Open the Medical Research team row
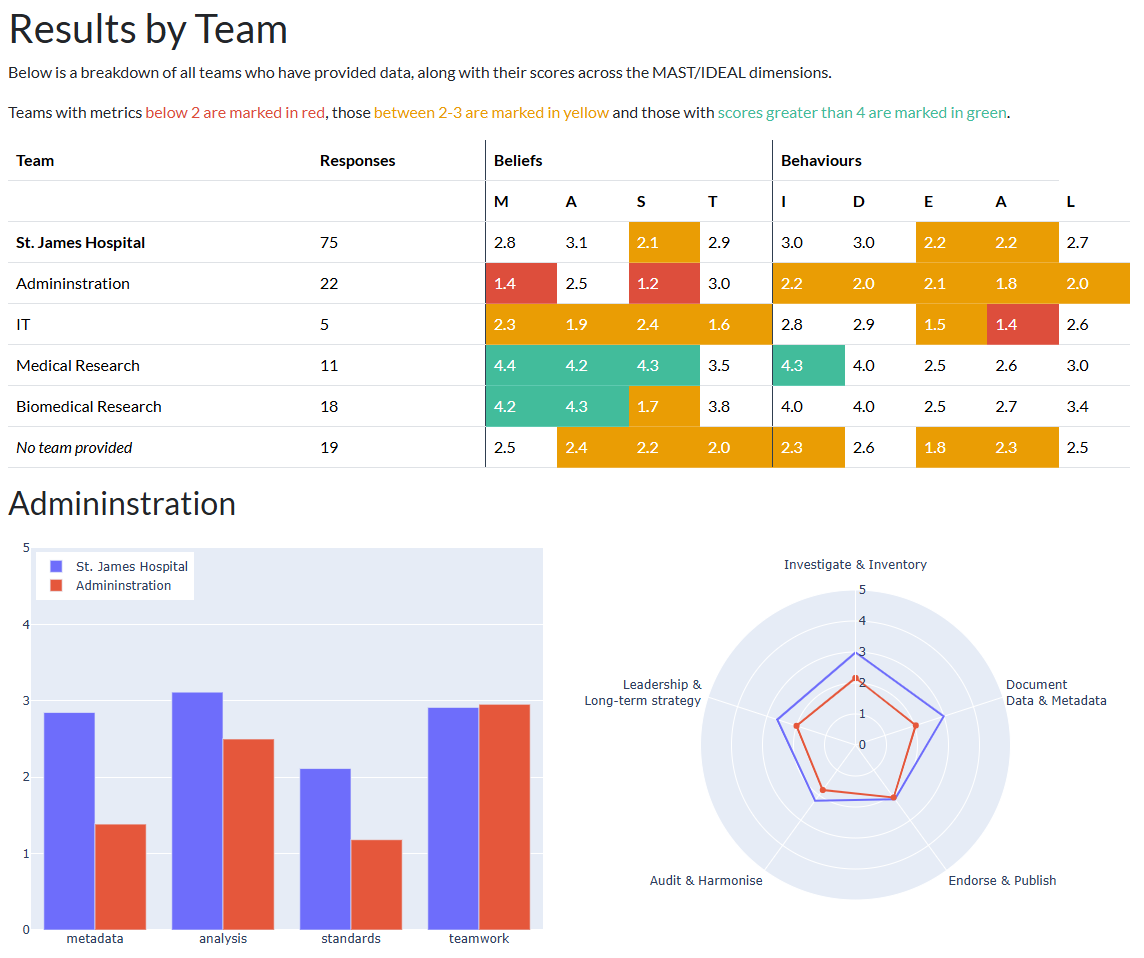Image resolution: width=1144 pixels, height=958 pixels. [x=78, y=366]
